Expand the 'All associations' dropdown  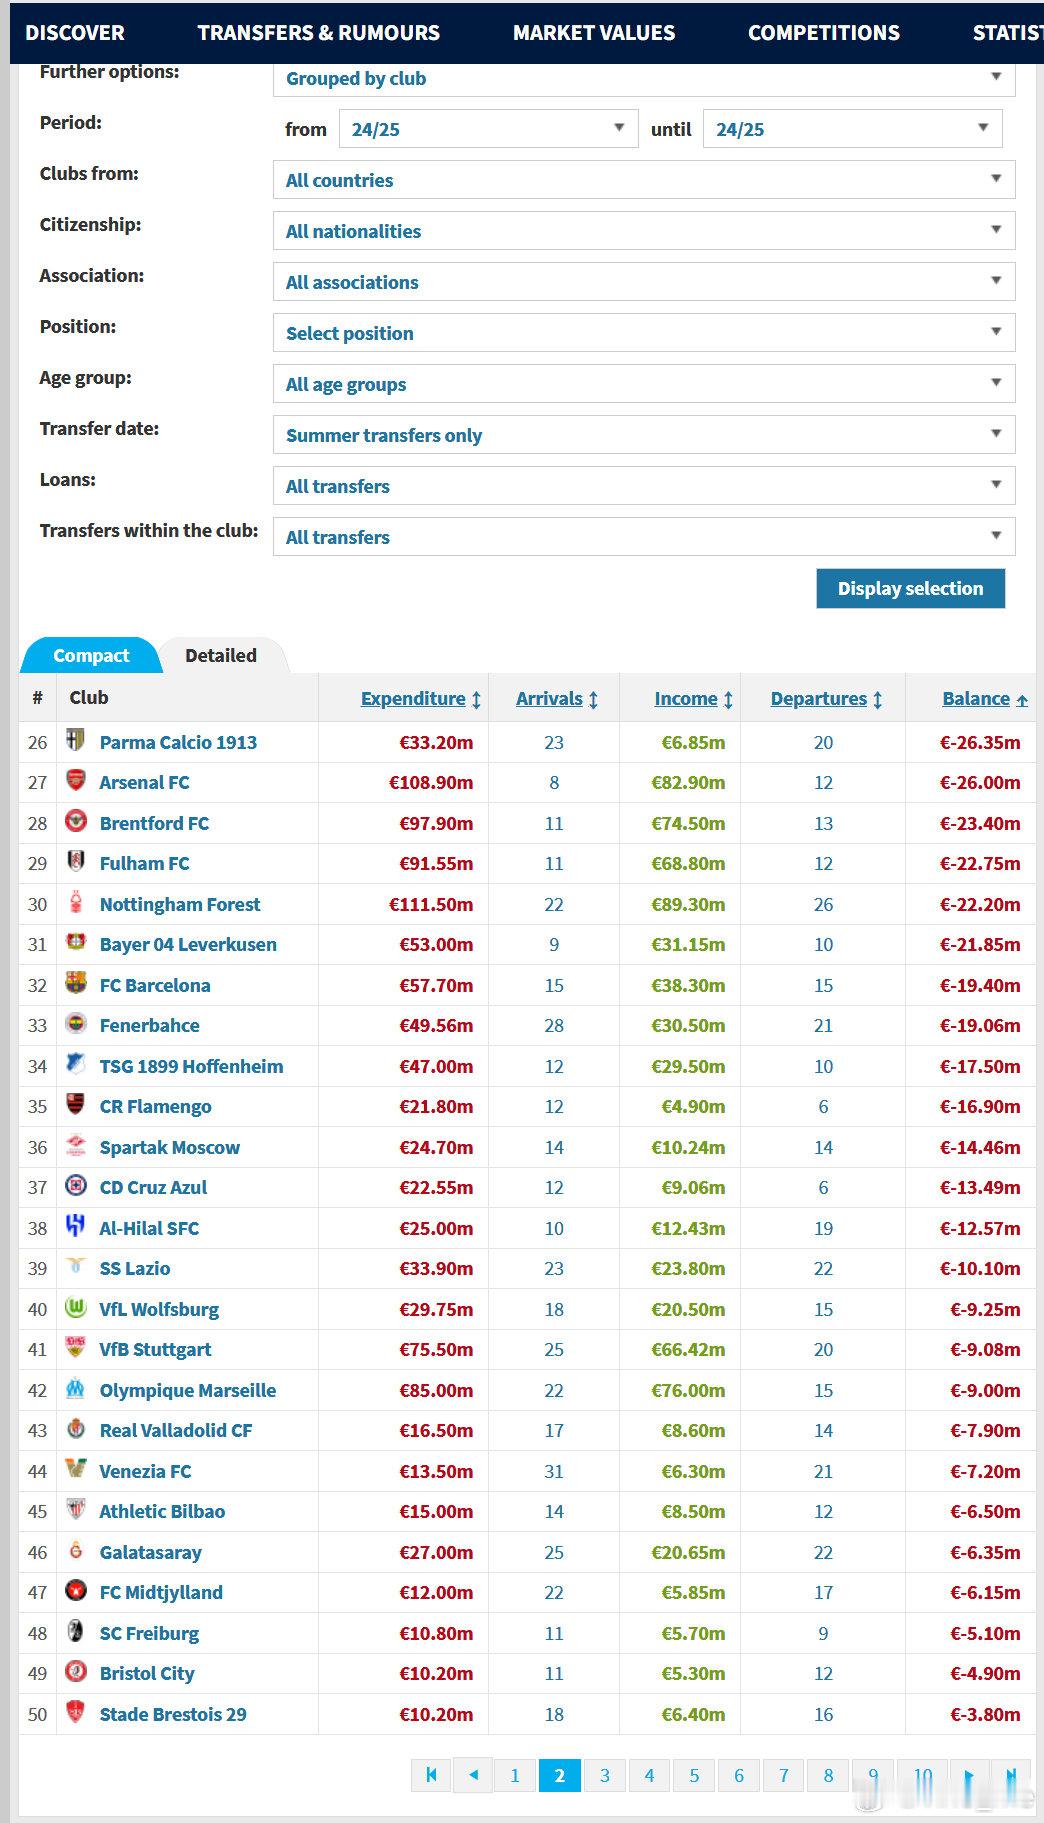coord(644,282)
